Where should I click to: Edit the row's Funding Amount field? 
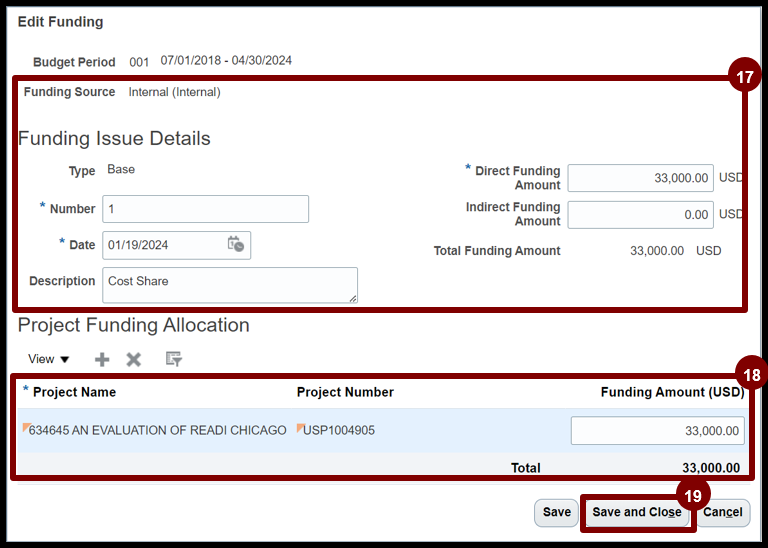click(x=657, y=431)
